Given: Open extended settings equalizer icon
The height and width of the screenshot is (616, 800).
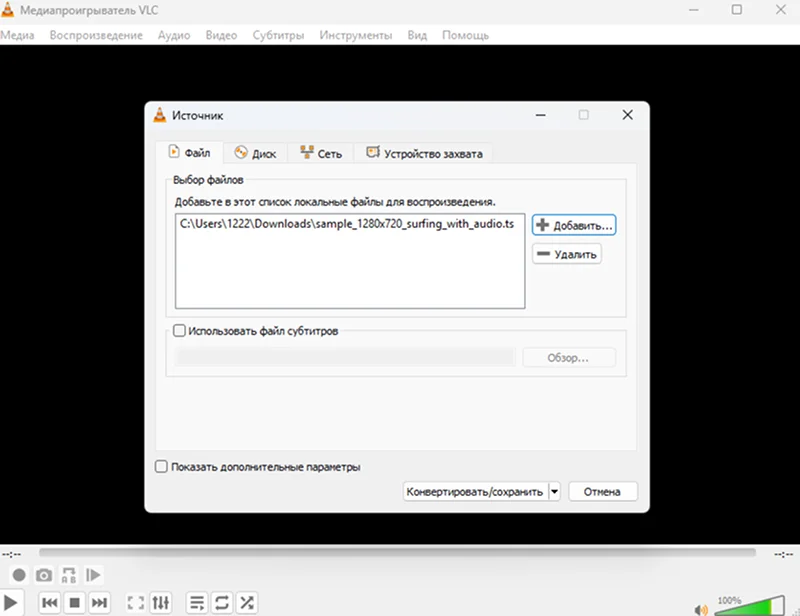Looking at the screenshot, I should 161,603.
